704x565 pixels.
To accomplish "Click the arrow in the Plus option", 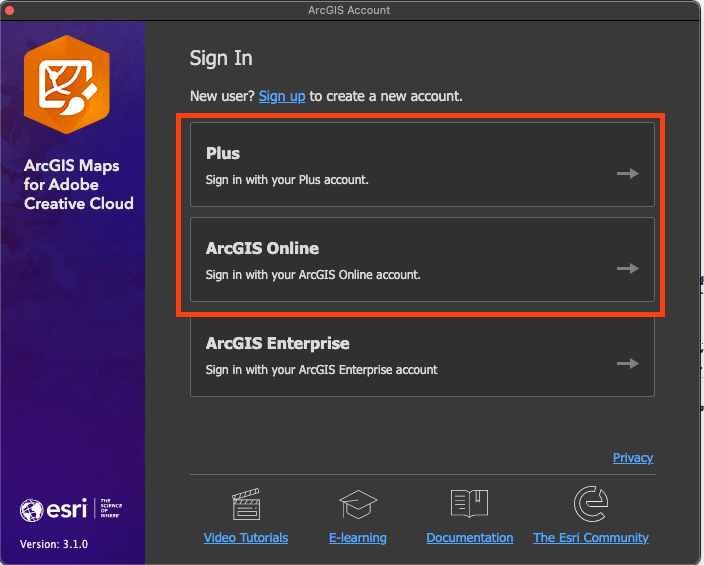I will (627, 173).
